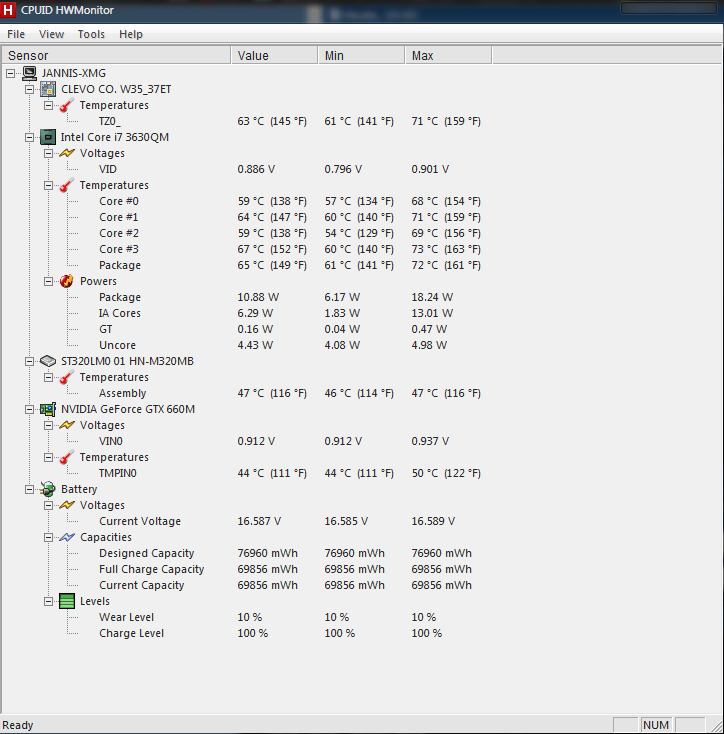Click the thermometer icon under CLEVO CO. W35_37ET
Image resolution: width=724 pixels, height=734 pixels.
67,105
